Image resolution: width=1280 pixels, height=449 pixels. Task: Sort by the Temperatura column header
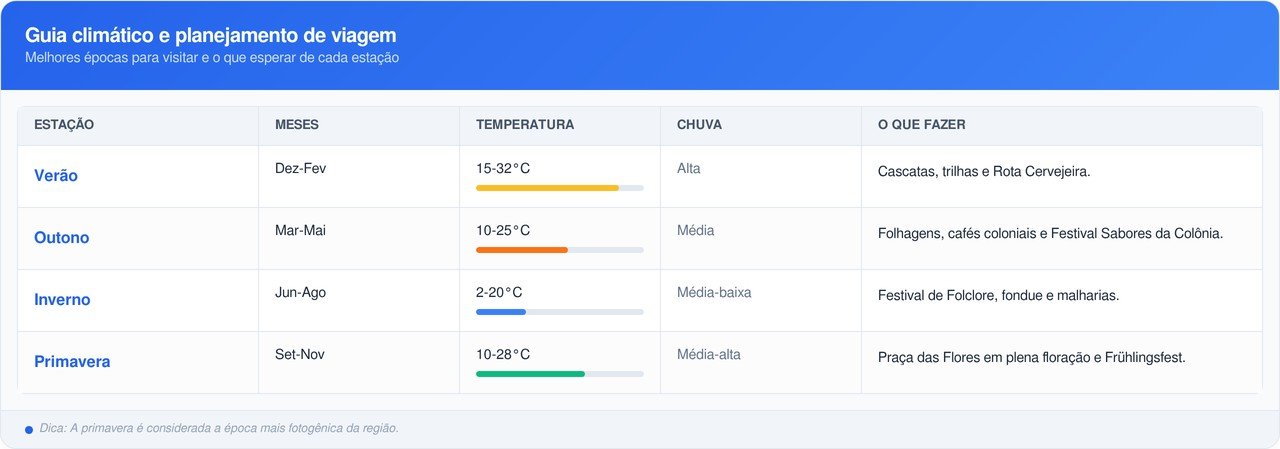click(525, 125)
